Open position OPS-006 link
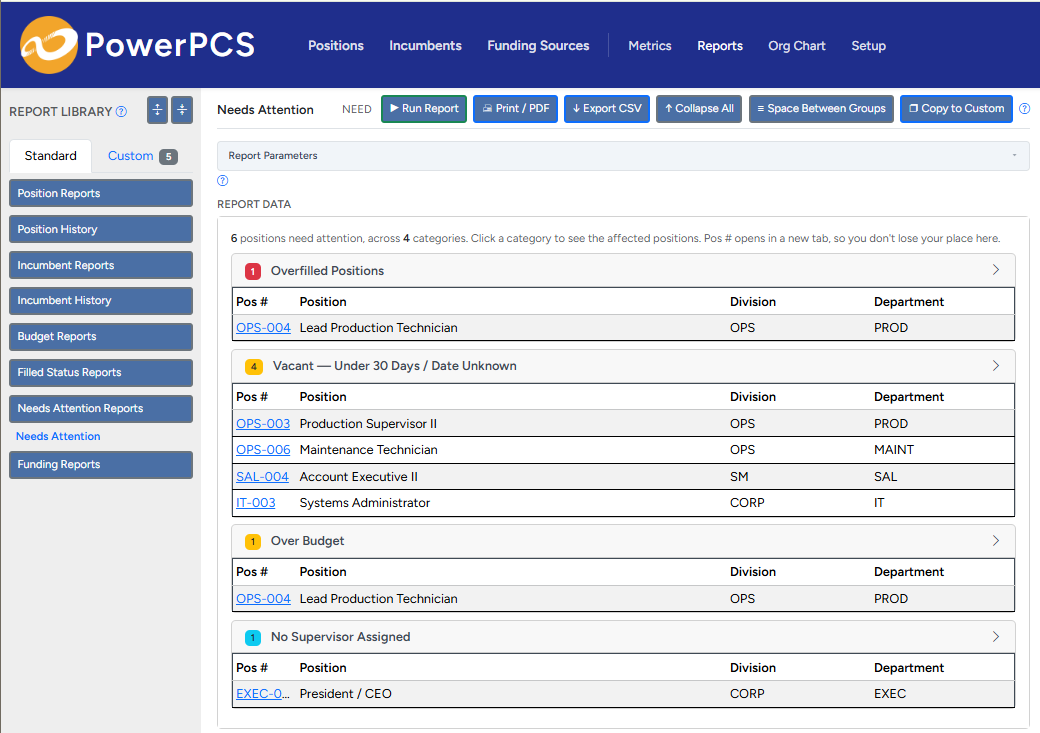The image size is (1040, 733). click(x=263, y=450)
